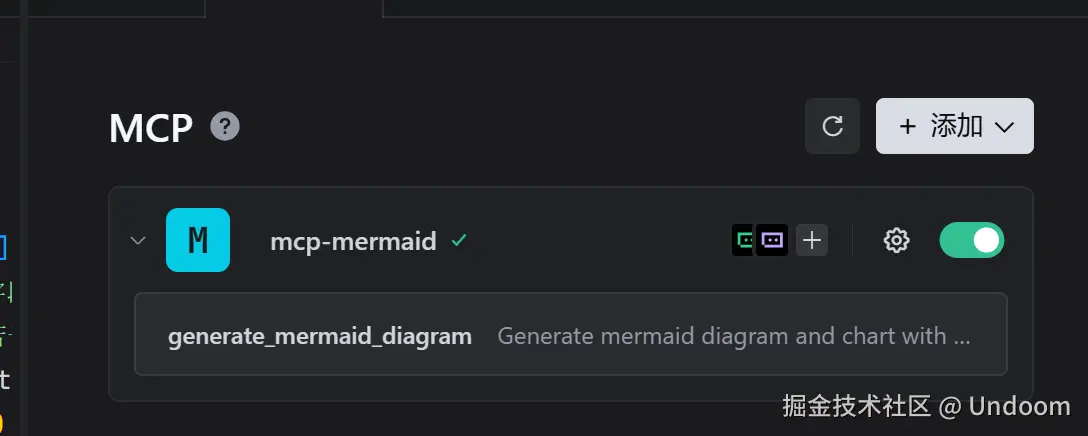Click the cyan M server avatar
Image resolution: width=1088 pixels, height=436 pixels.
pyautogui.click(x=198, y=240)
